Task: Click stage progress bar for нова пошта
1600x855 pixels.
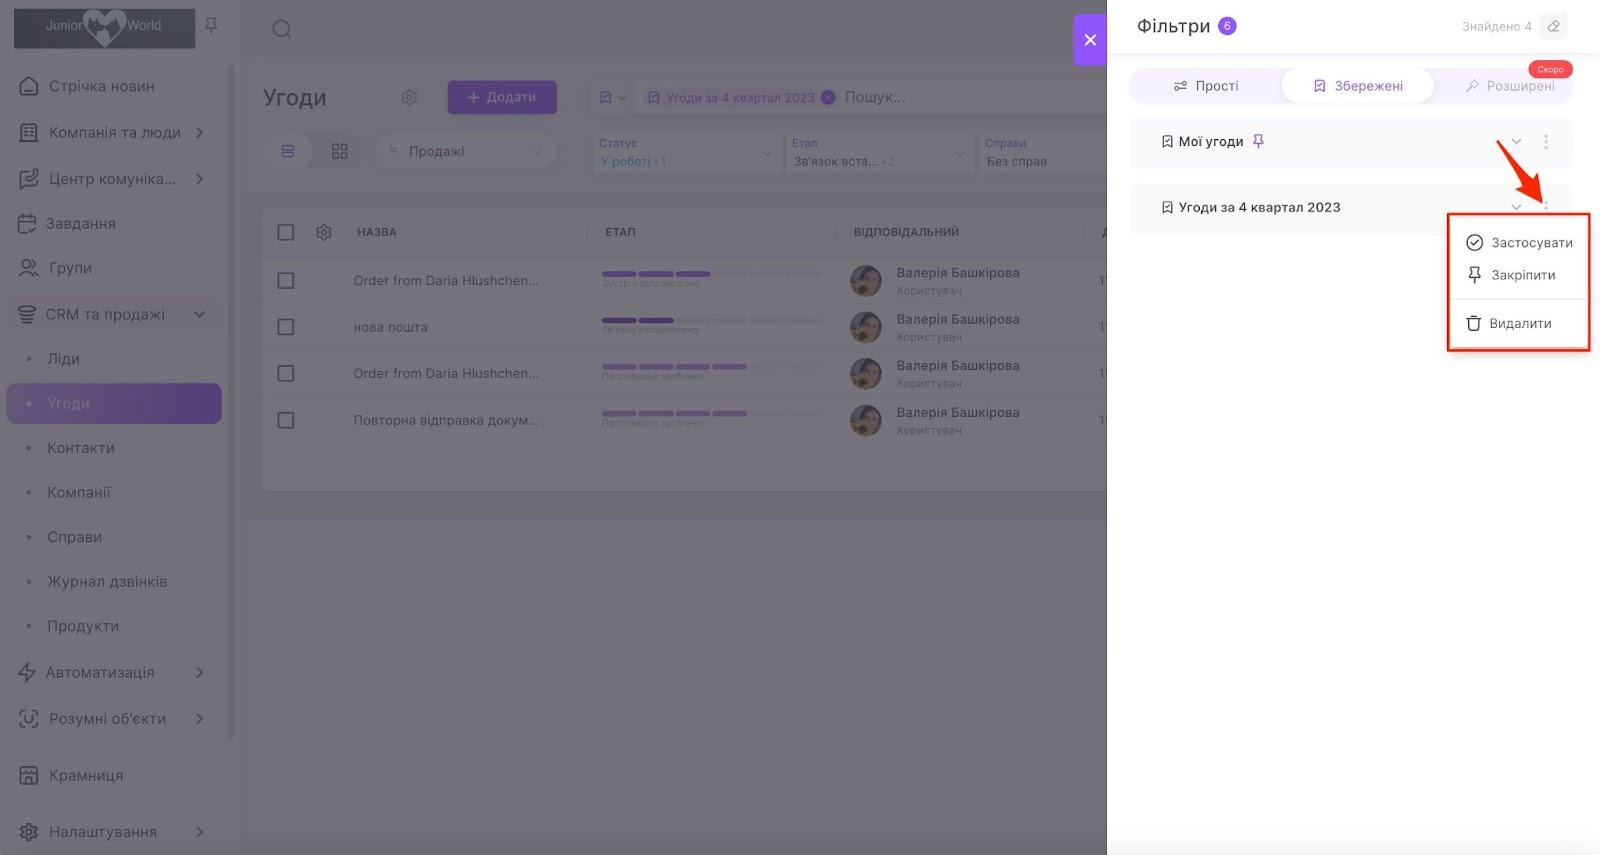Action: point(710,320)
